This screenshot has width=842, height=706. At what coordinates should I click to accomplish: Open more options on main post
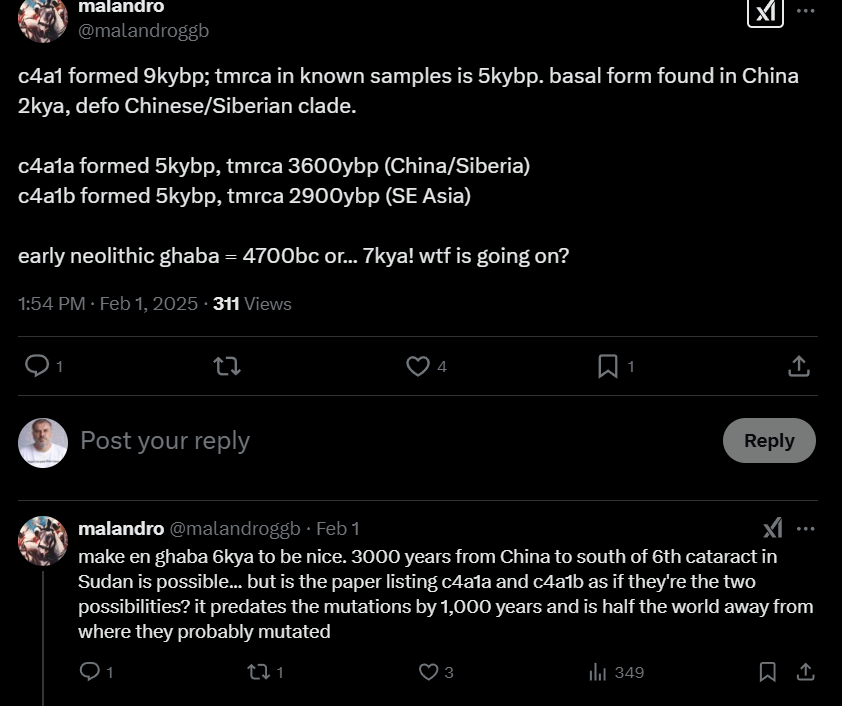(x=806, y=11)
